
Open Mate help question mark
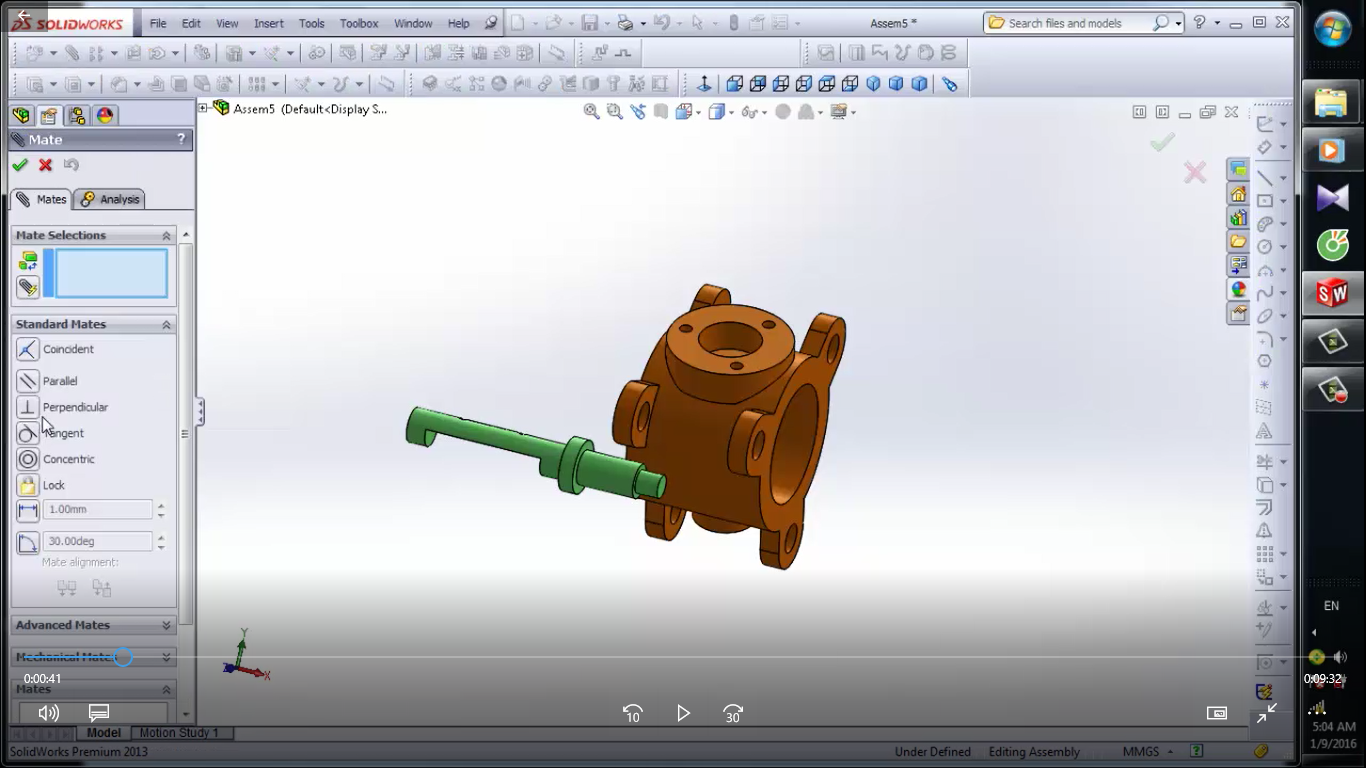(x=181, y=139)
